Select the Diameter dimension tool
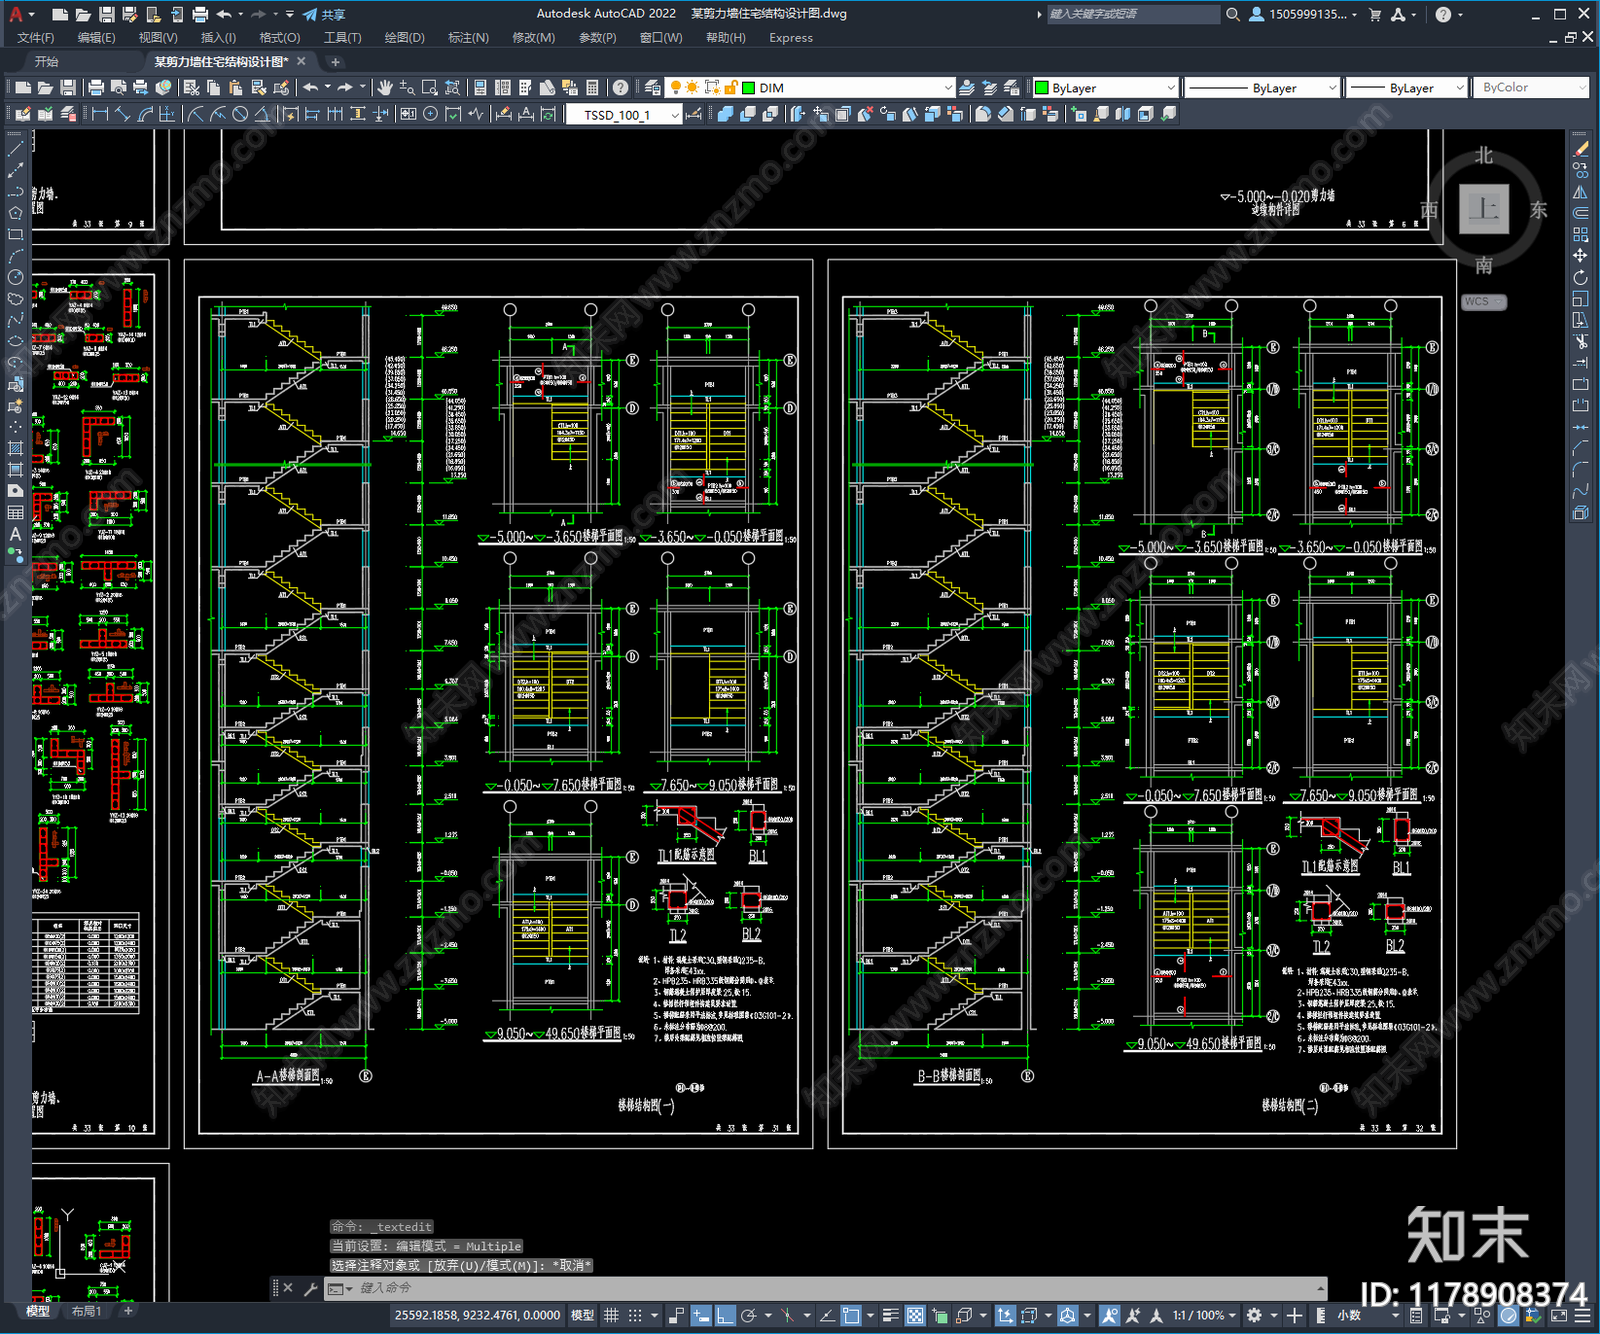The height and width of the screenshot is (1334, 1600). point(240,114)
